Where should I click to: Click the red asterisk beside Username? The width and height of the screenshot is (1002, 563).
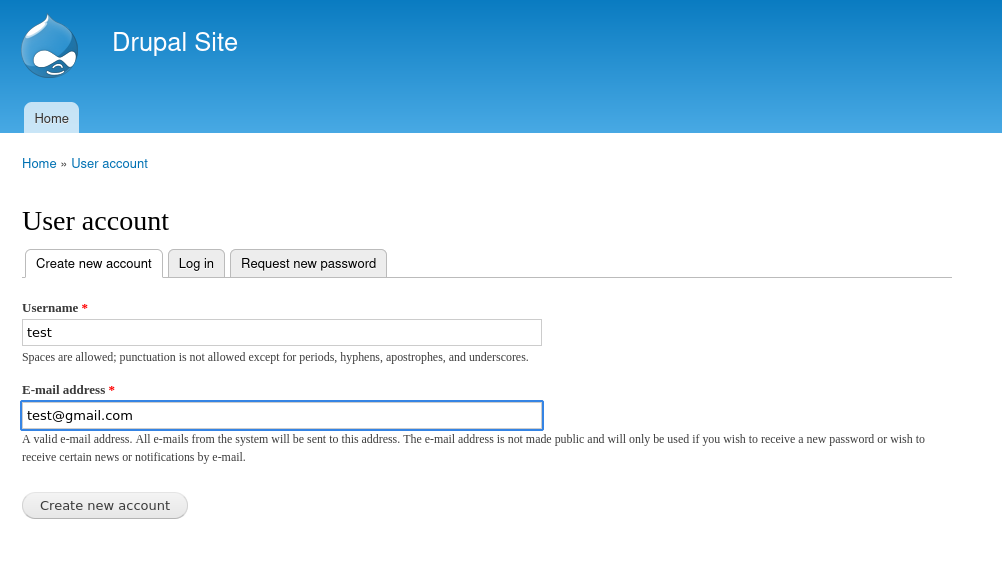point(85,308)
